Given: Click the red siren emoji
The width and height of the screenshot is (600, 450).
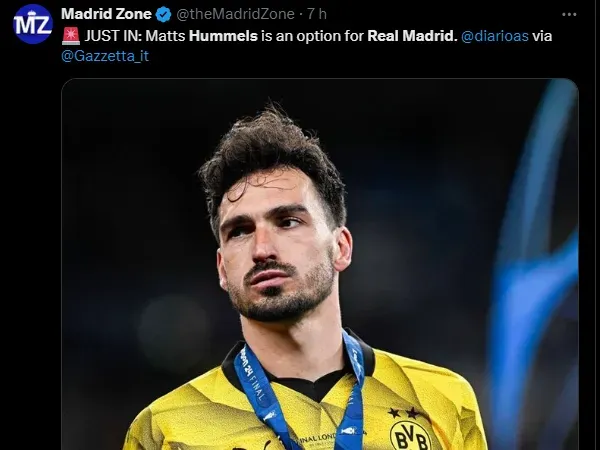Looking at the screenshot, I should (70, 36).
